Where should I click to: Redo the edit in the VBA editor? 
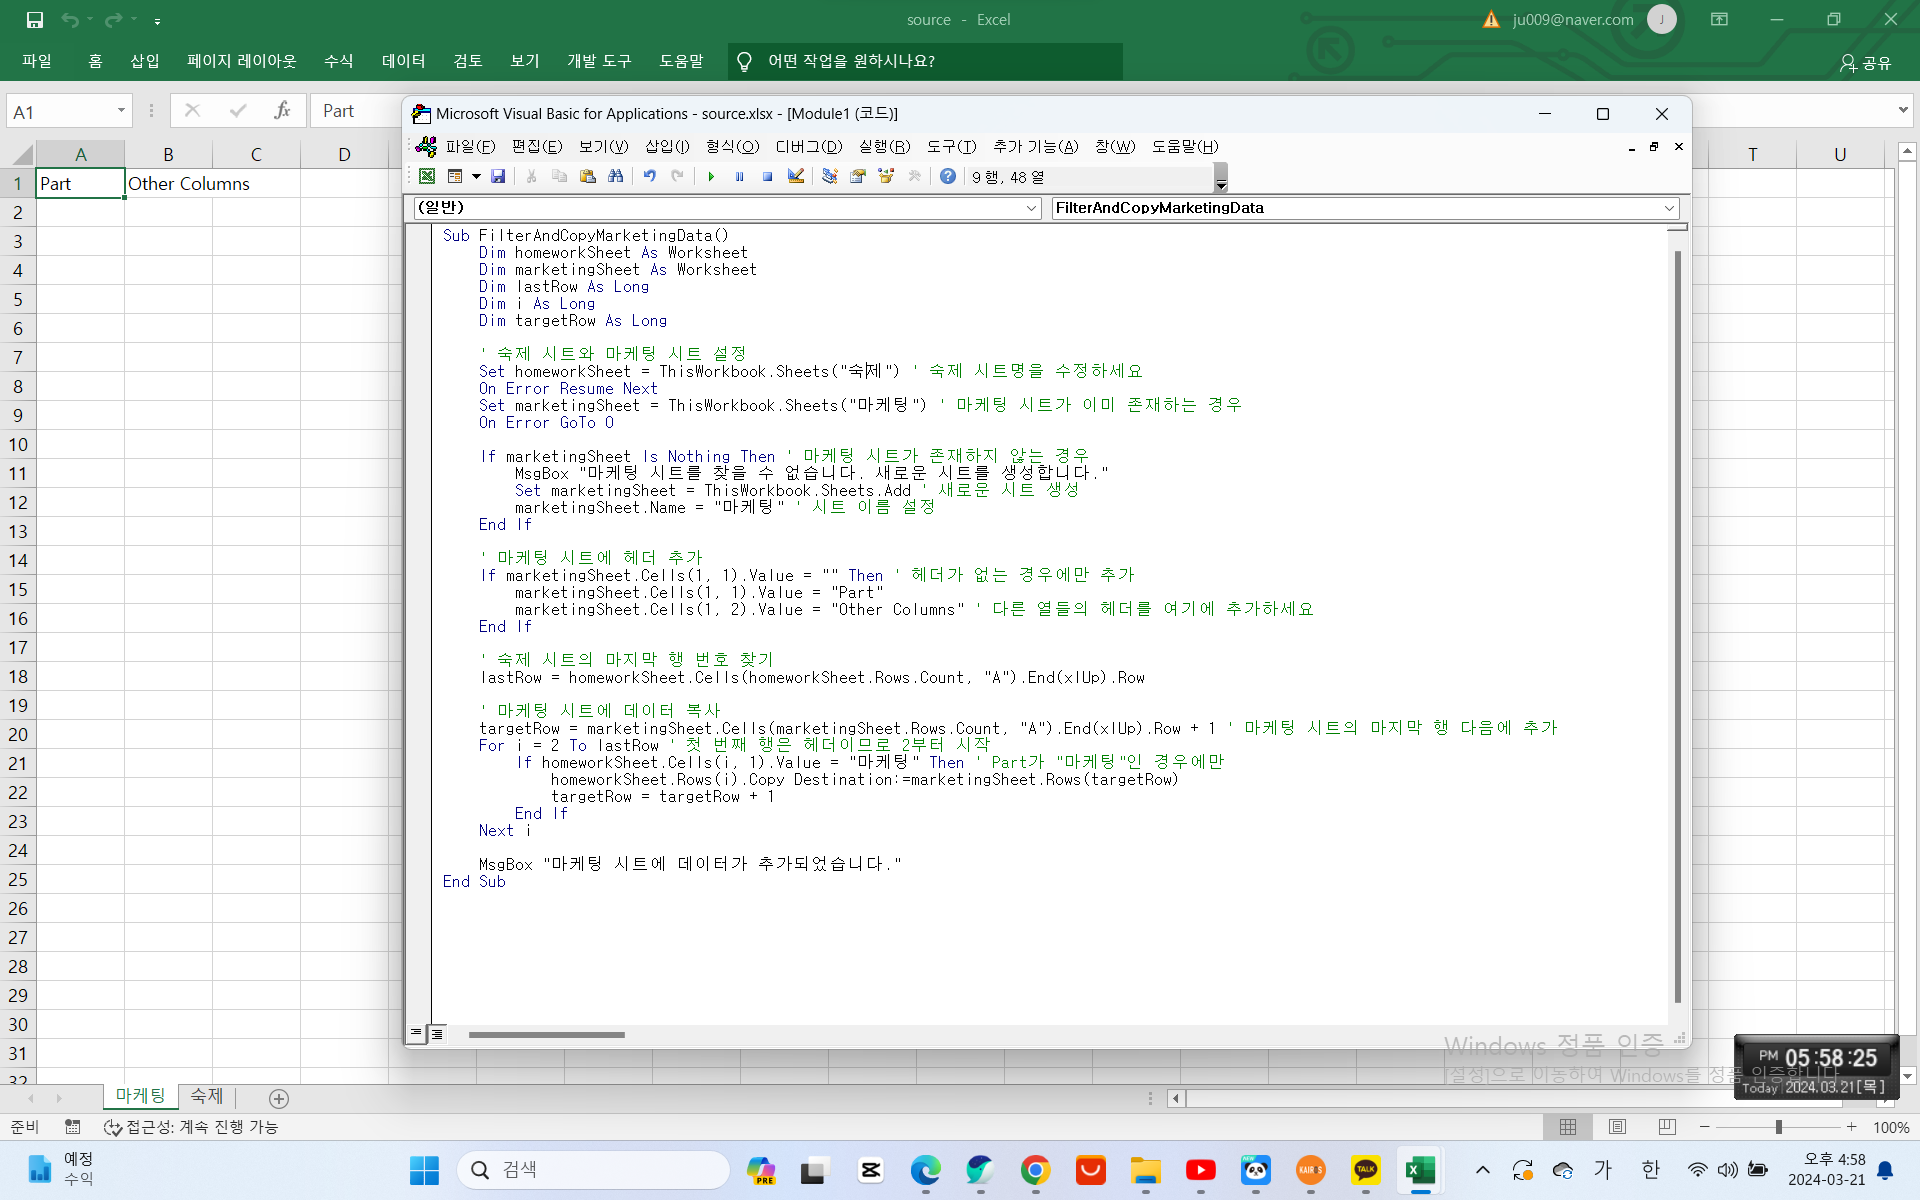(678, 177)
